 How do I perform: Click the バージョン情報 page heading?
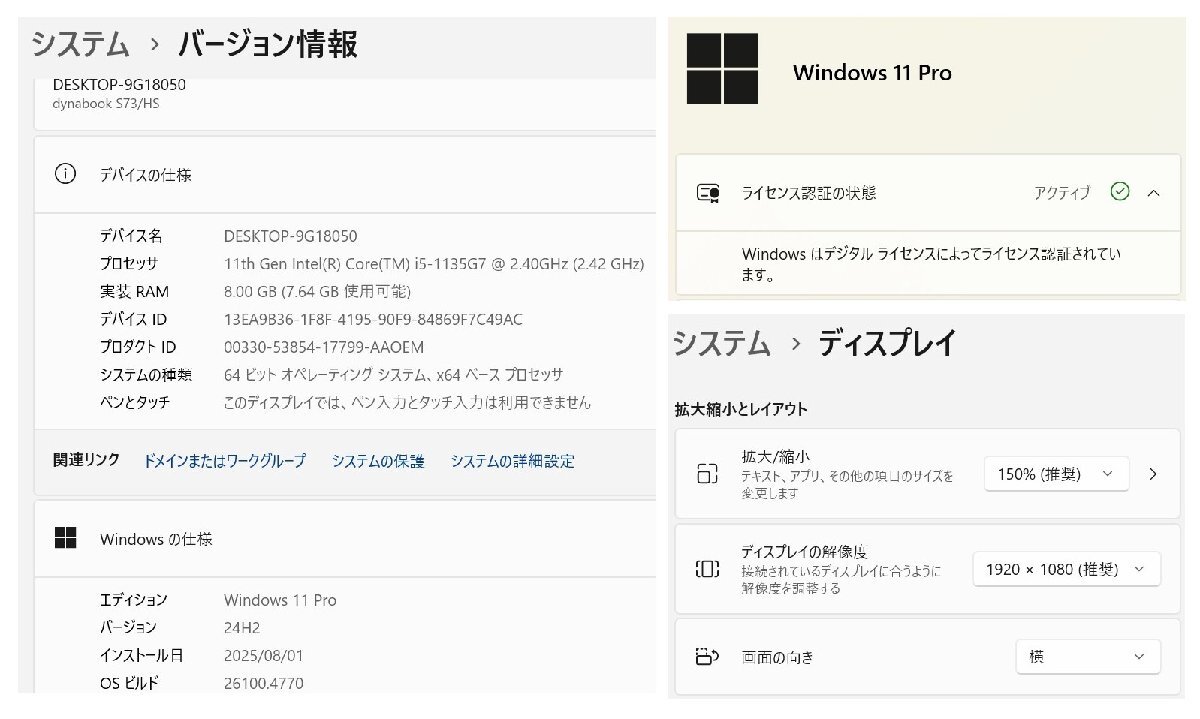click(x=268, y=44)
